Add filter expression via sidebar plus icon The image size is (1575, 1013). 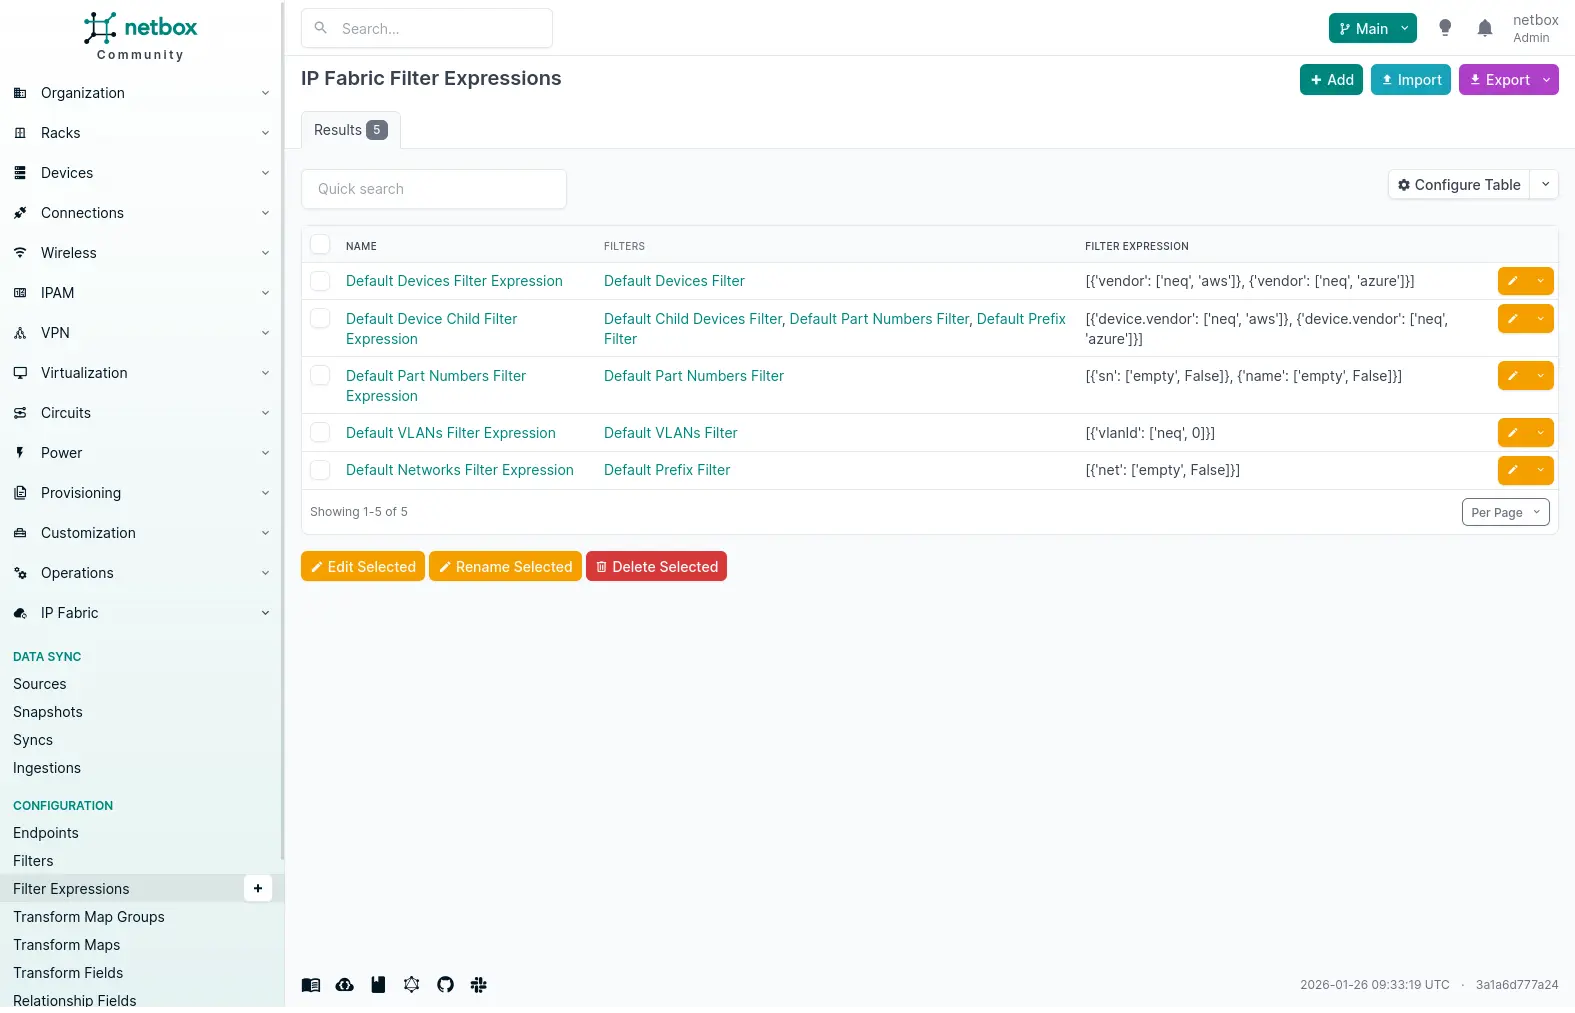click(258, 888)
